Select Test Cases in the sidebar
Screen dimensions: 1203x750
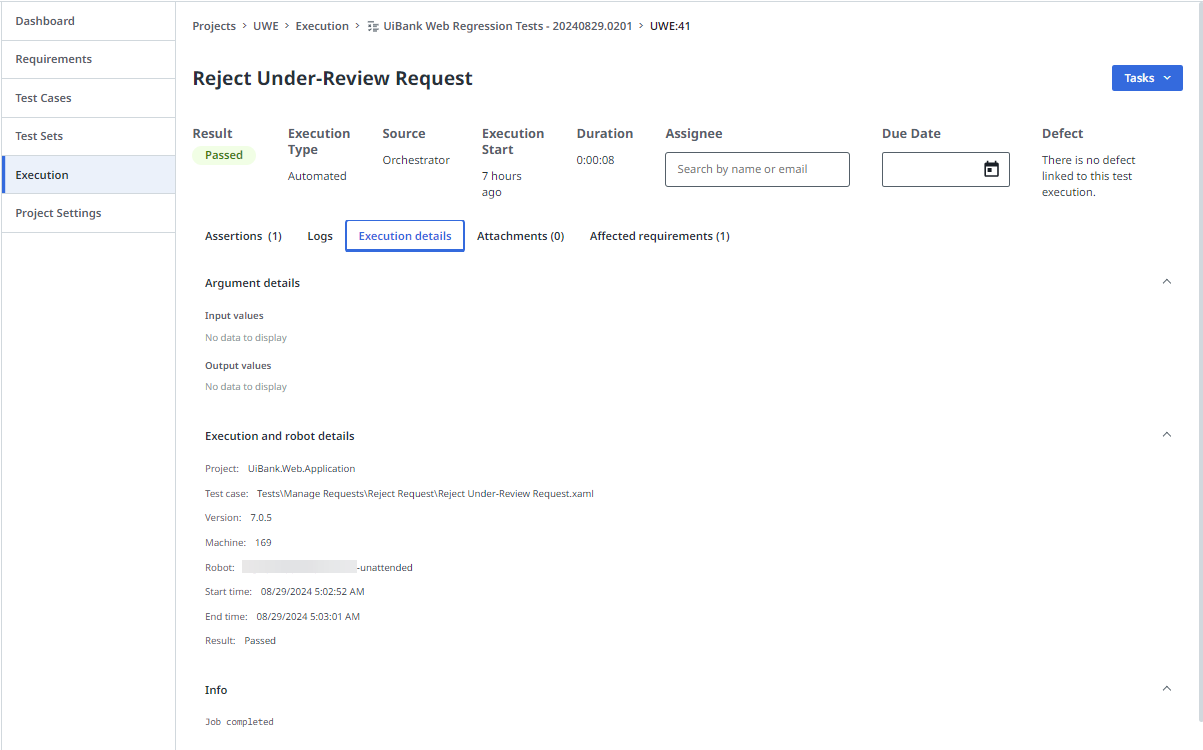[x=42, y=97]
